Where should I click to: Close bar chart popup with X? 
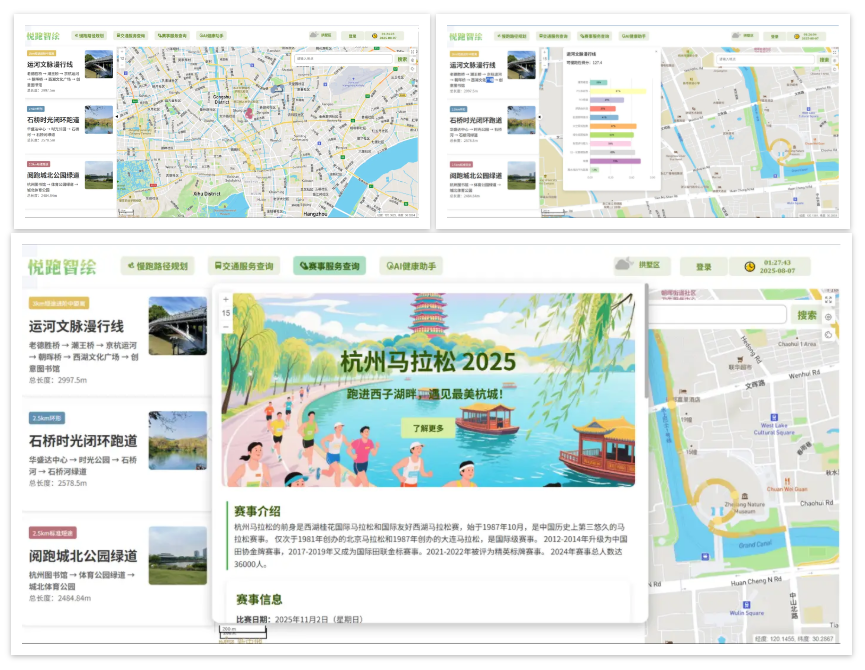click(656, 51)
